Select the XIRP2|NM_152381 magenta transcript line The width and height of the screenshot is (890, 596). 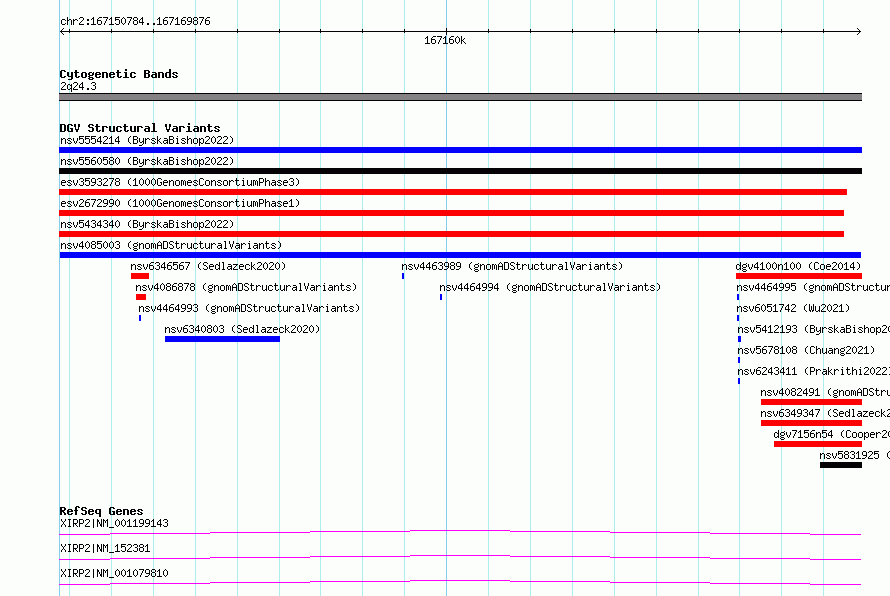click(x=460, y=557)
